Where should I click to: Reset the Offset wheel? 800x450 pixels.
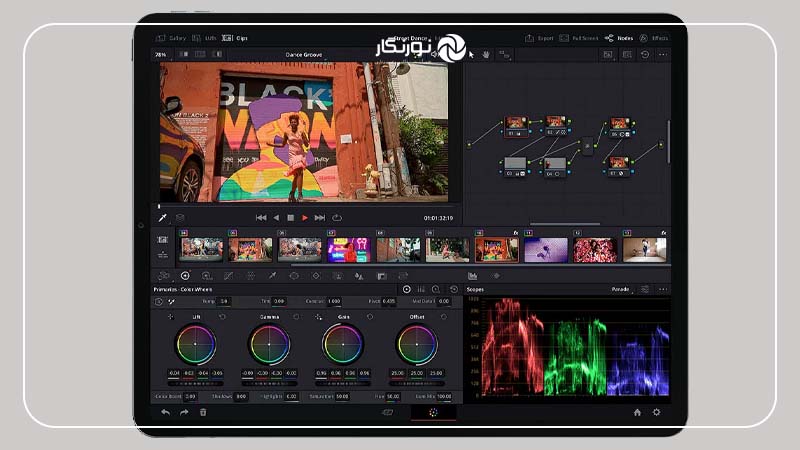point(444,317)
